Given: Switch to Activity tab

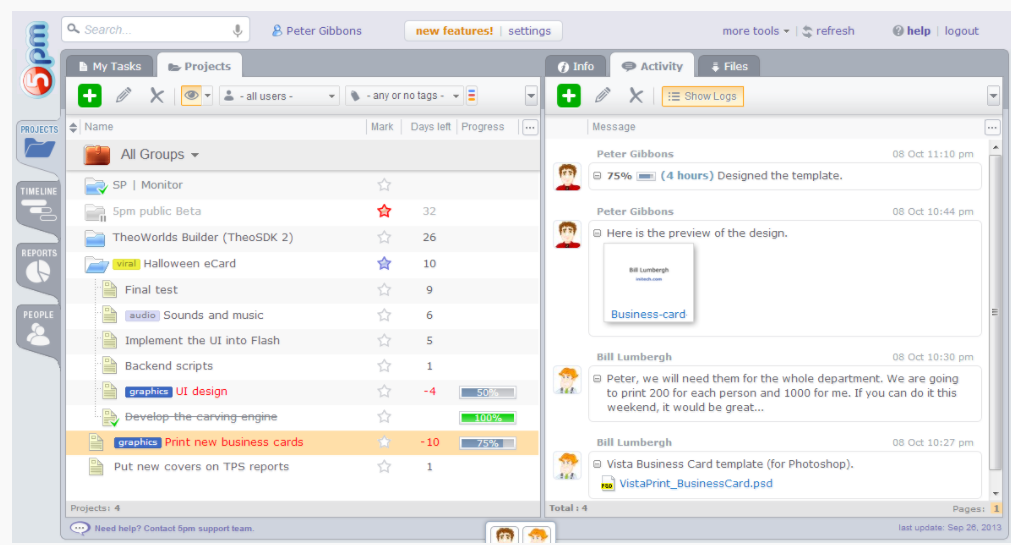Looking at the screenshot, I should tap(652, 66).
